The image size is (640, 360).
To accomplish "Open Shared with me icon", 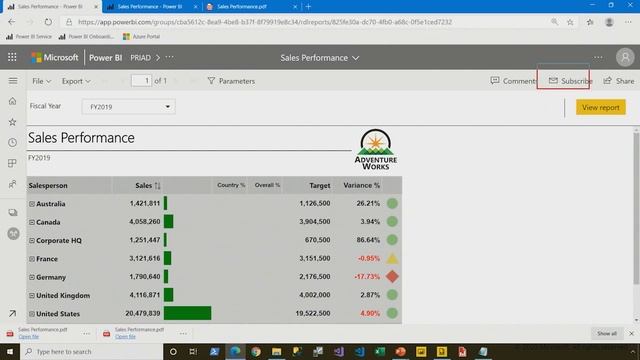I will point(13,184).
